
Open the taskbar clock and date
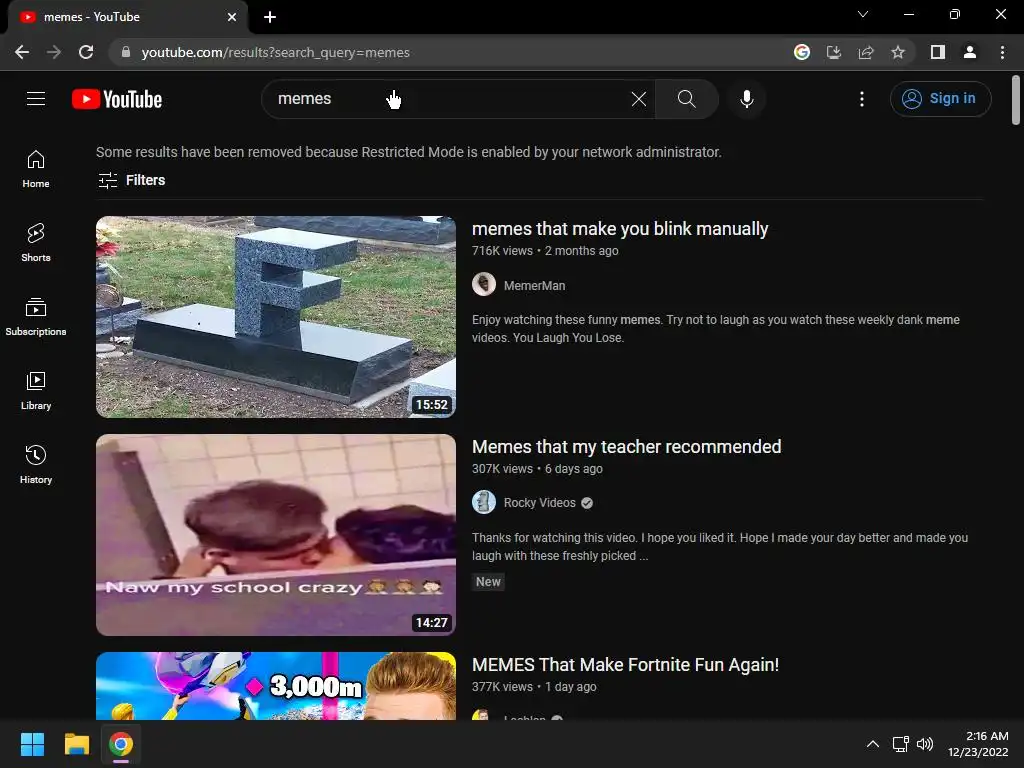click(x=978, y=744)
